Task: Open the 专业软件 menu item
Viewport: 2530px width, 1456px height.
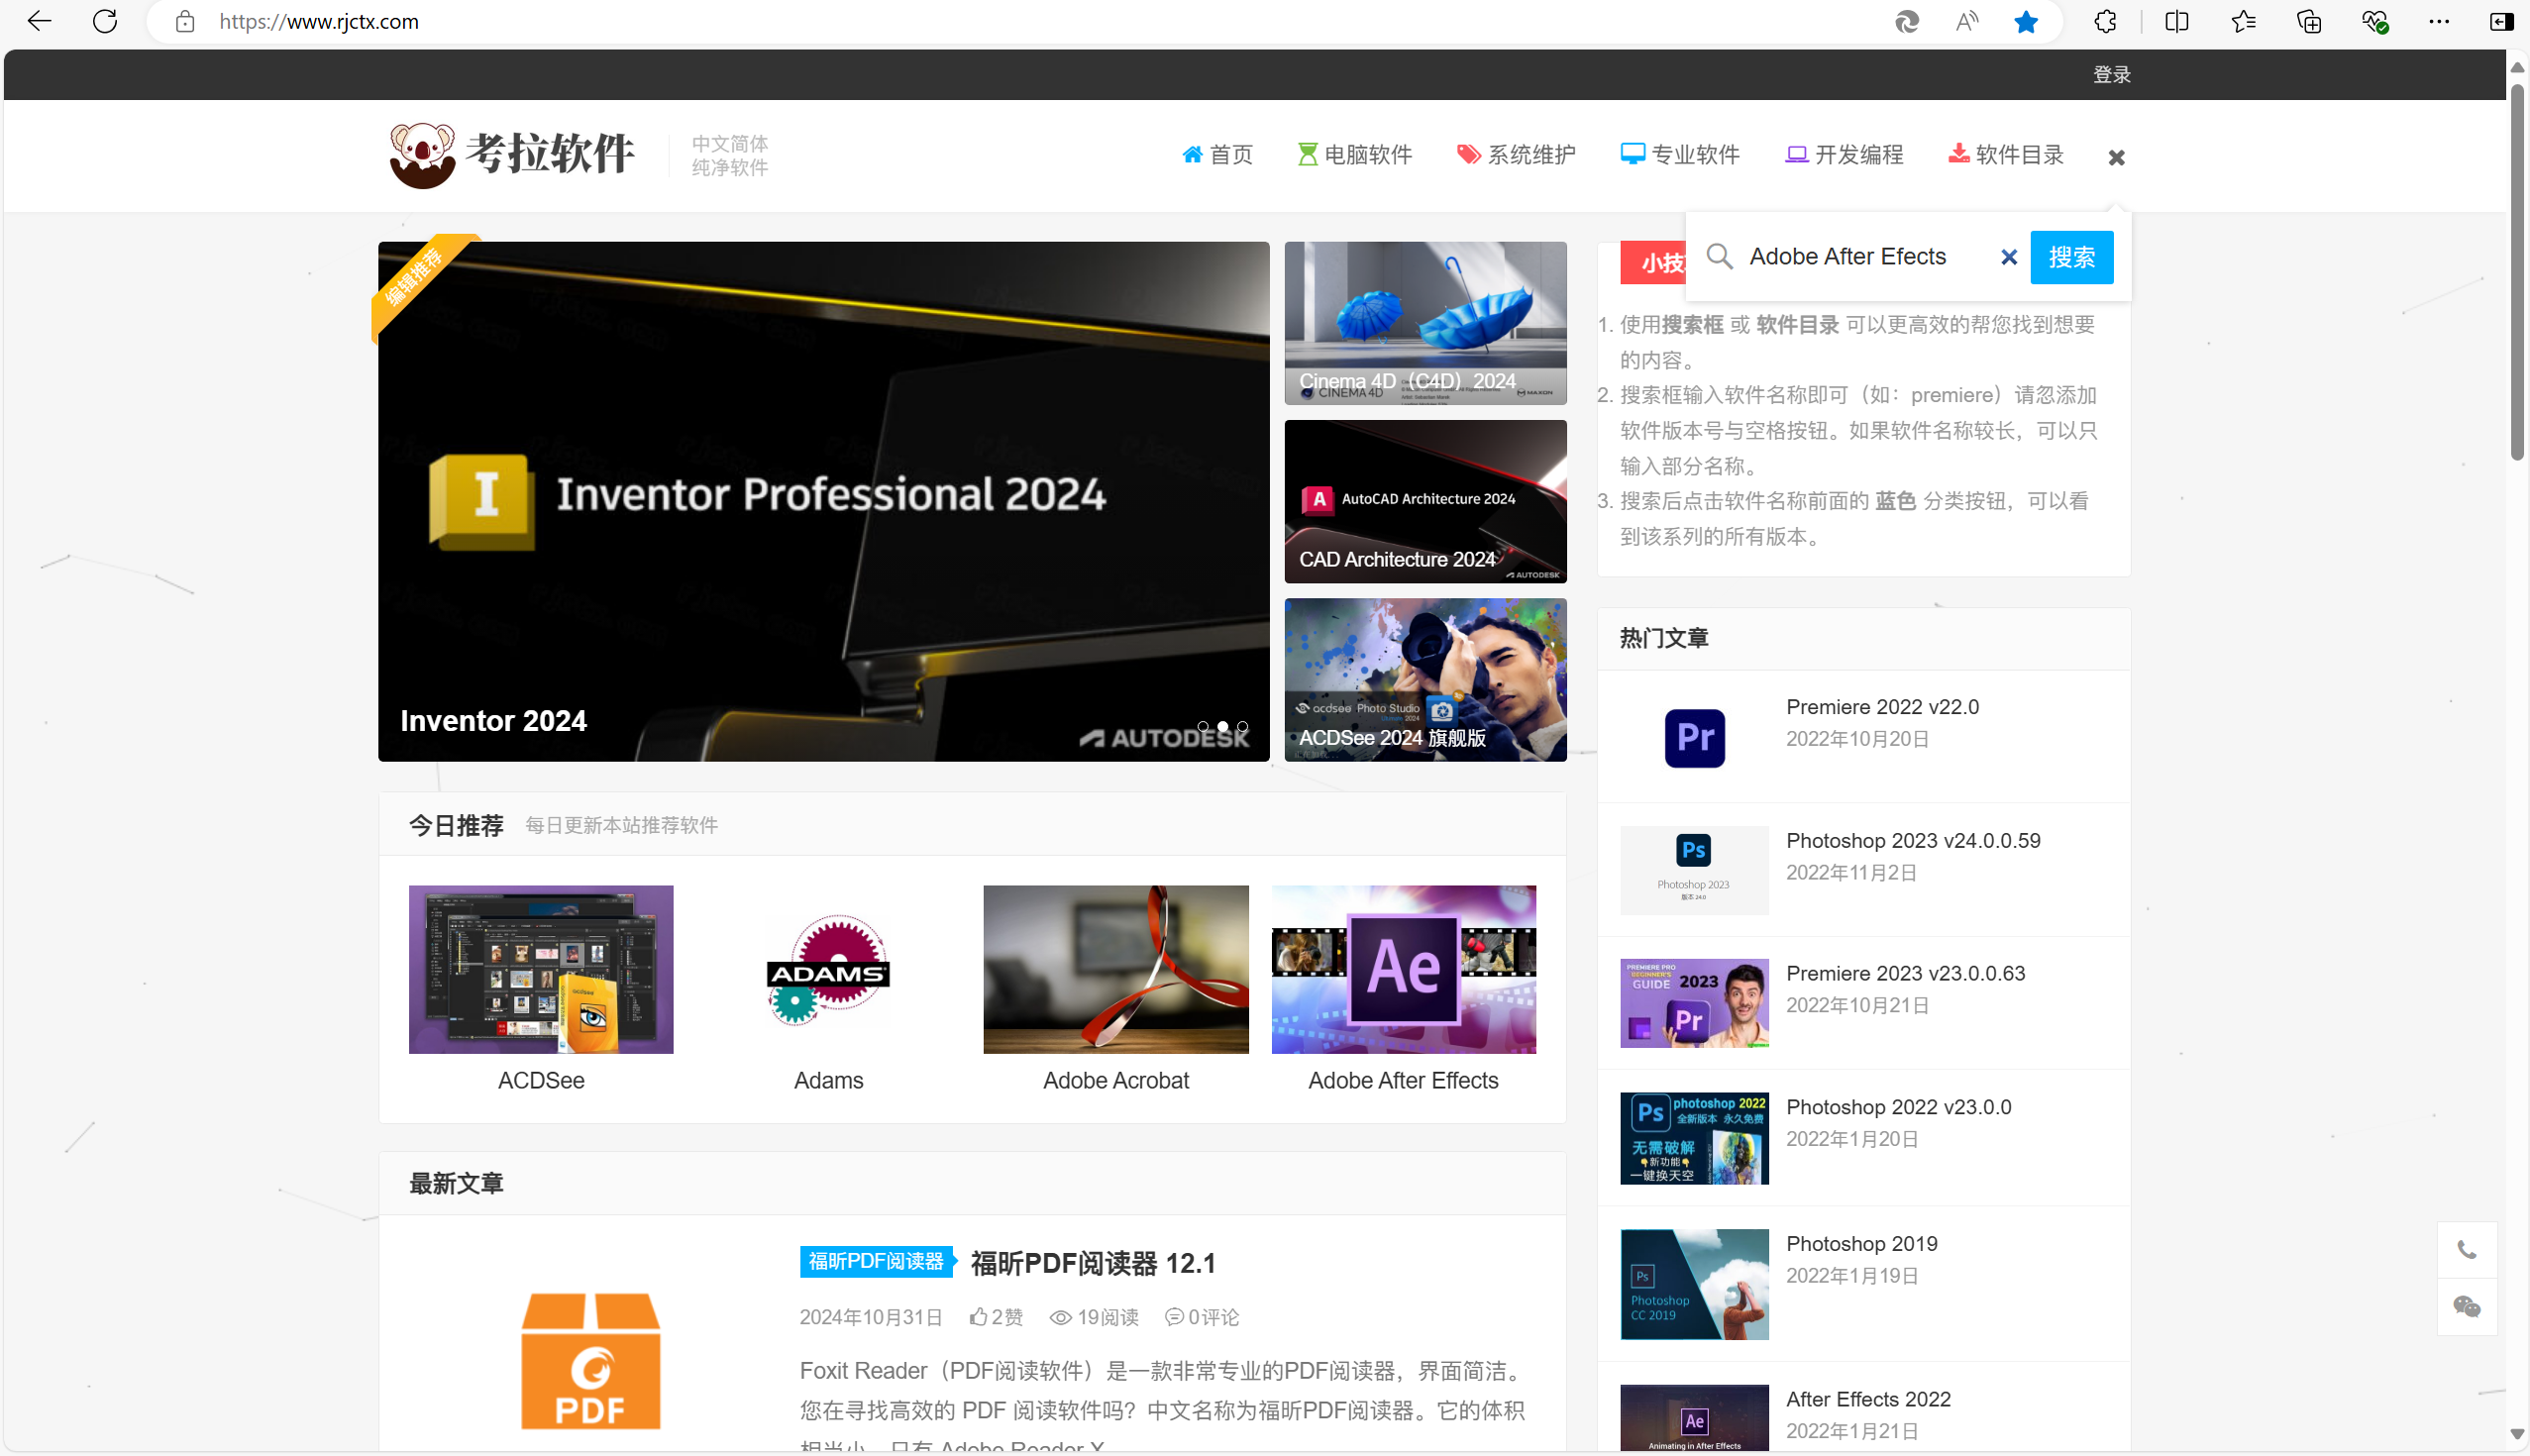Action: (1680, 154)
